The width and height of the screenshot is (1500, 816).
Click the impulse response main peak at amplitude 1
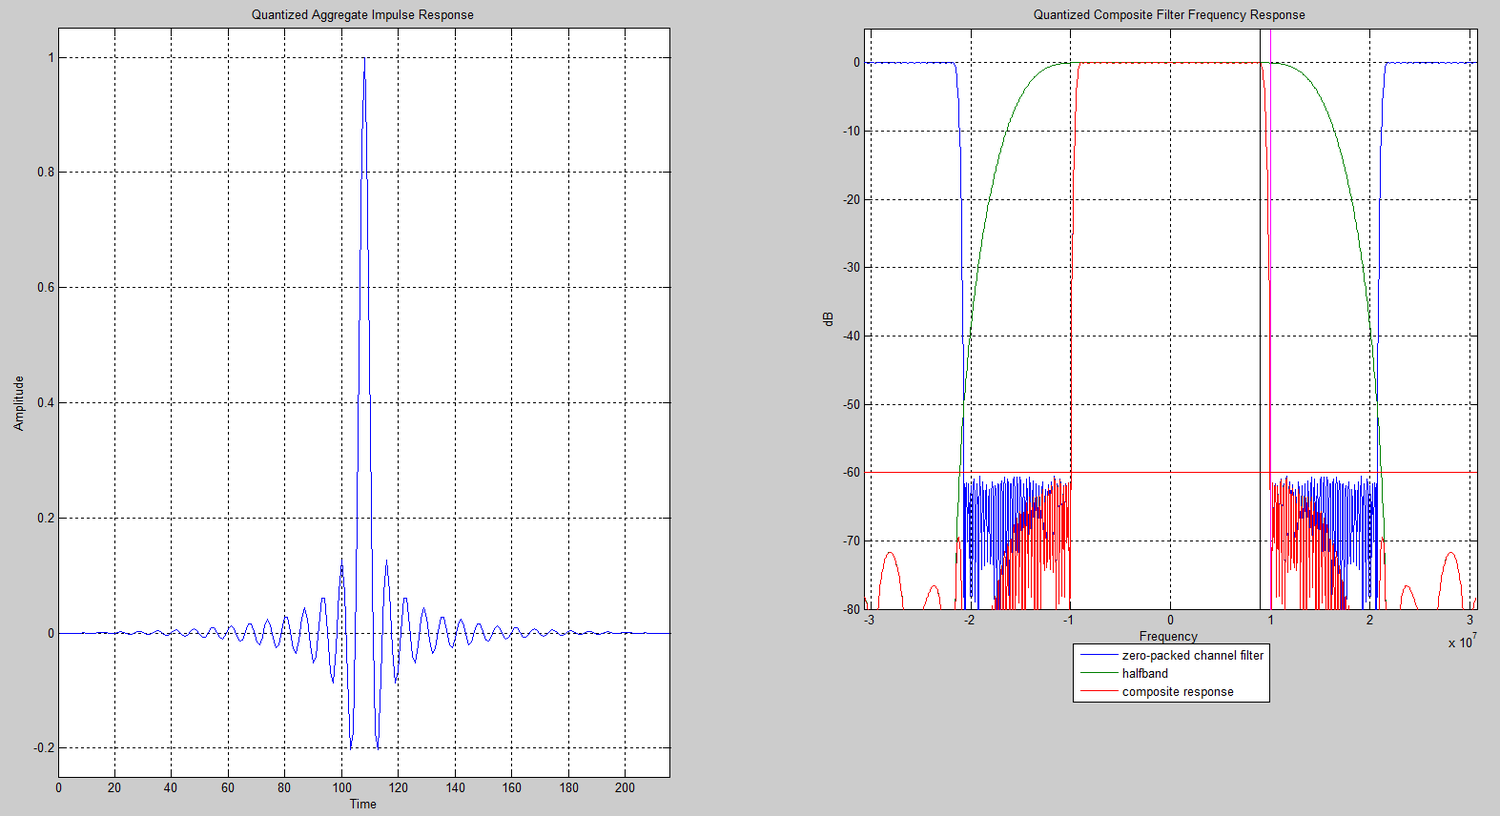tap(364, 58)
